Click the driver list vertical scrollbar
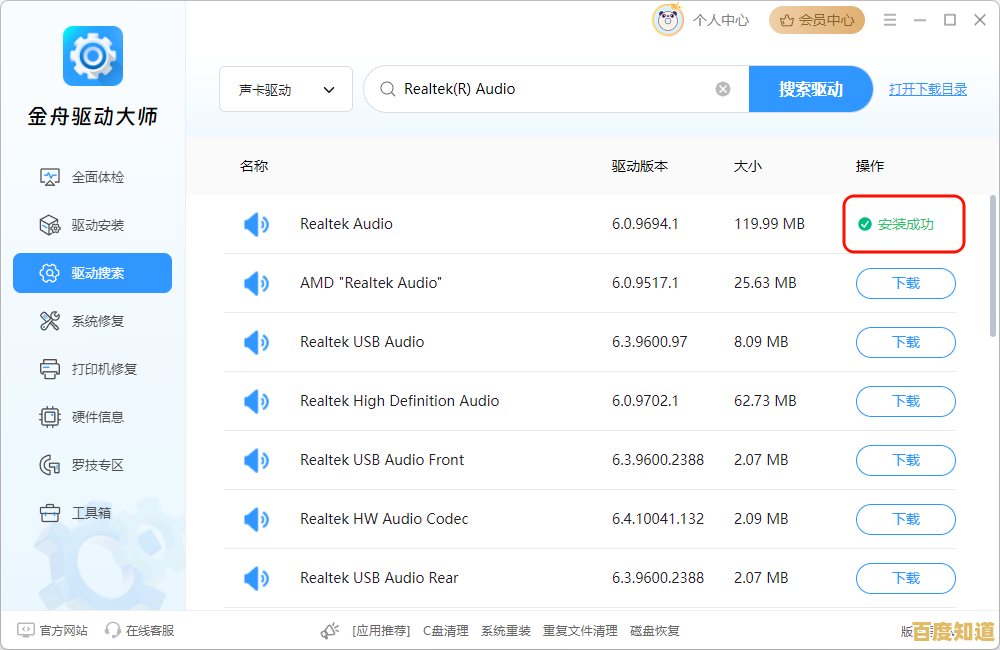This screenshot has height=650, width=1000. [x=992, y=265]
